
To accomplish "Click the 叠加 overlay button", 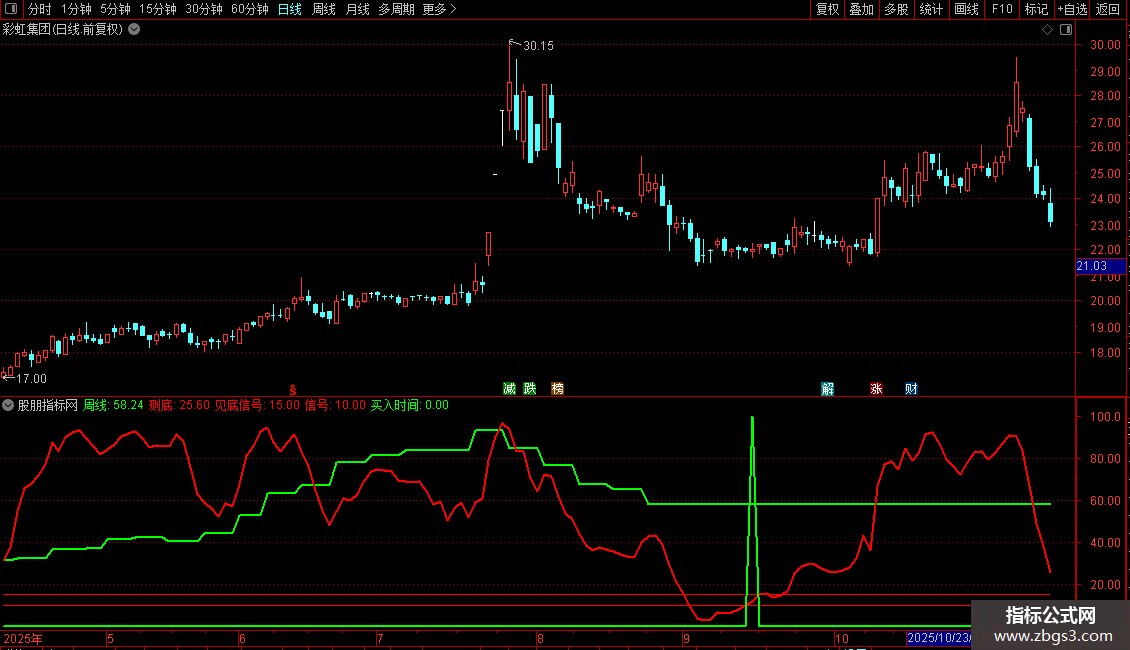I will [x=862, y=9].
